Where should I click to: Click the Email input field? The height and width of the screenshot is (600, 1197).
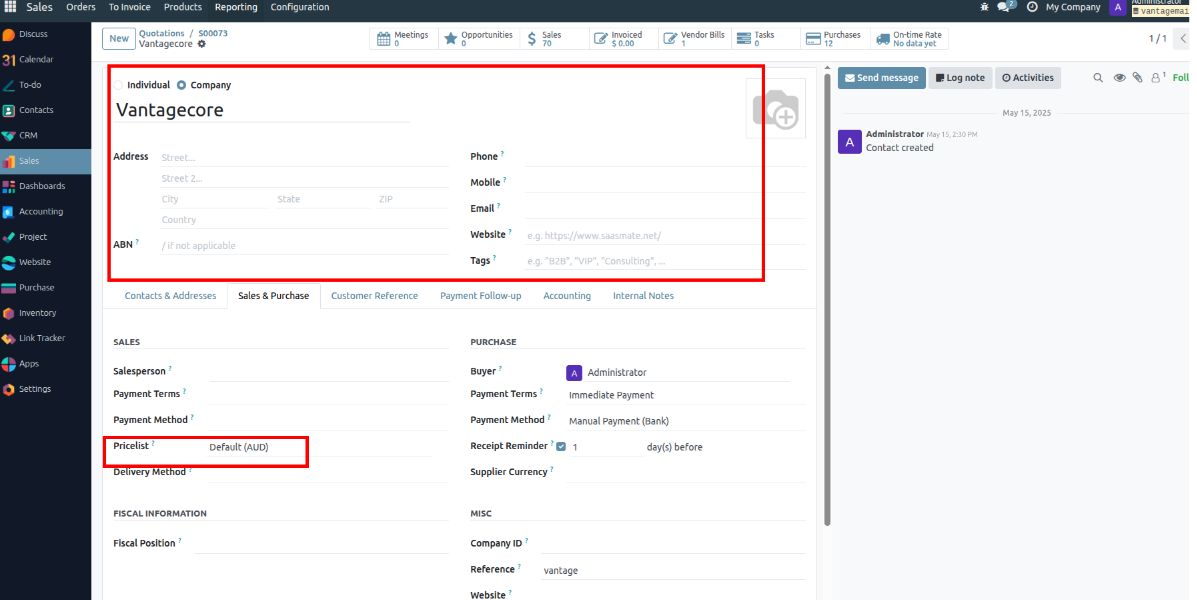click(662, 209)
